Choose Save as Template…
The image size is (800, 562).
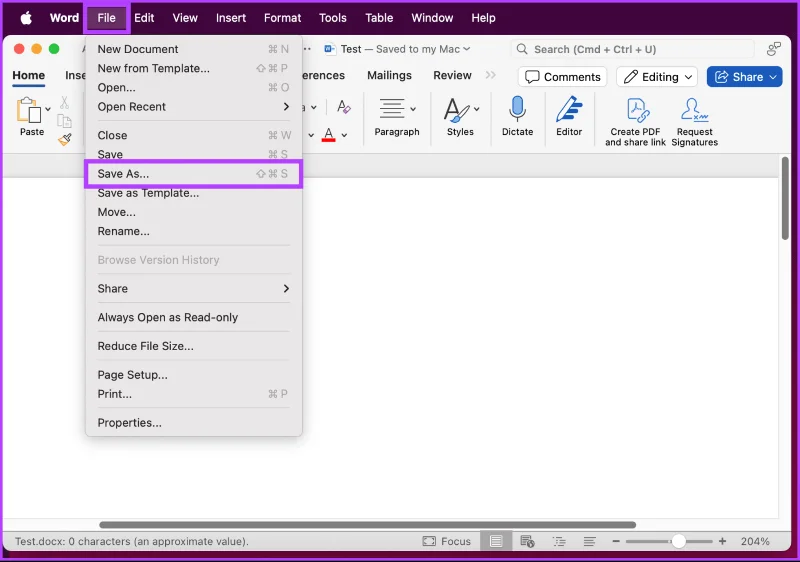click(193, 193)
